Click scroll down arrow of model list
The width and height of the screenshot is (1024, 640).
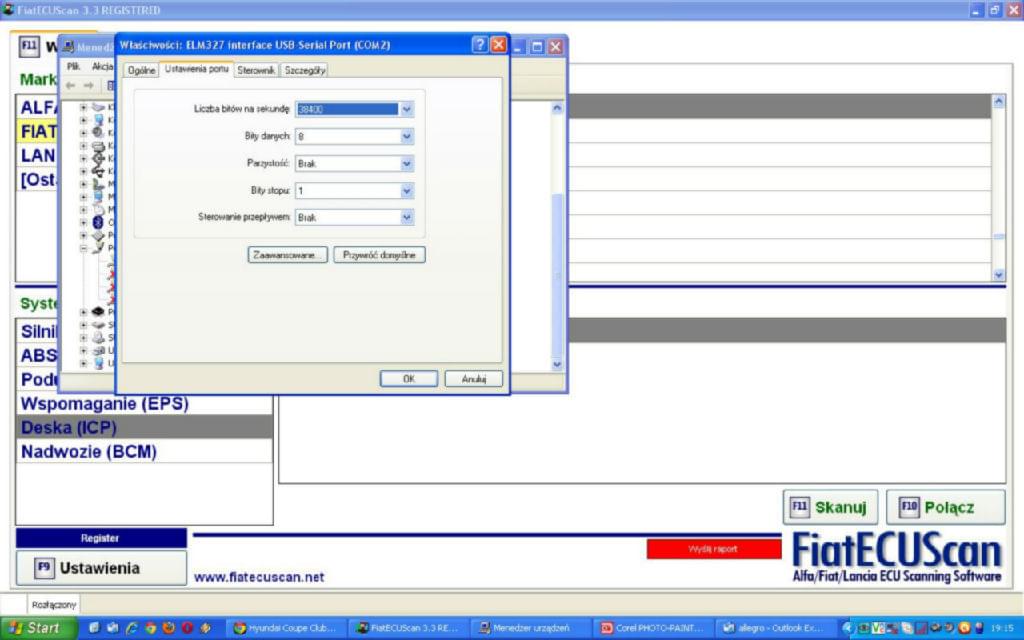pos(999,275)
